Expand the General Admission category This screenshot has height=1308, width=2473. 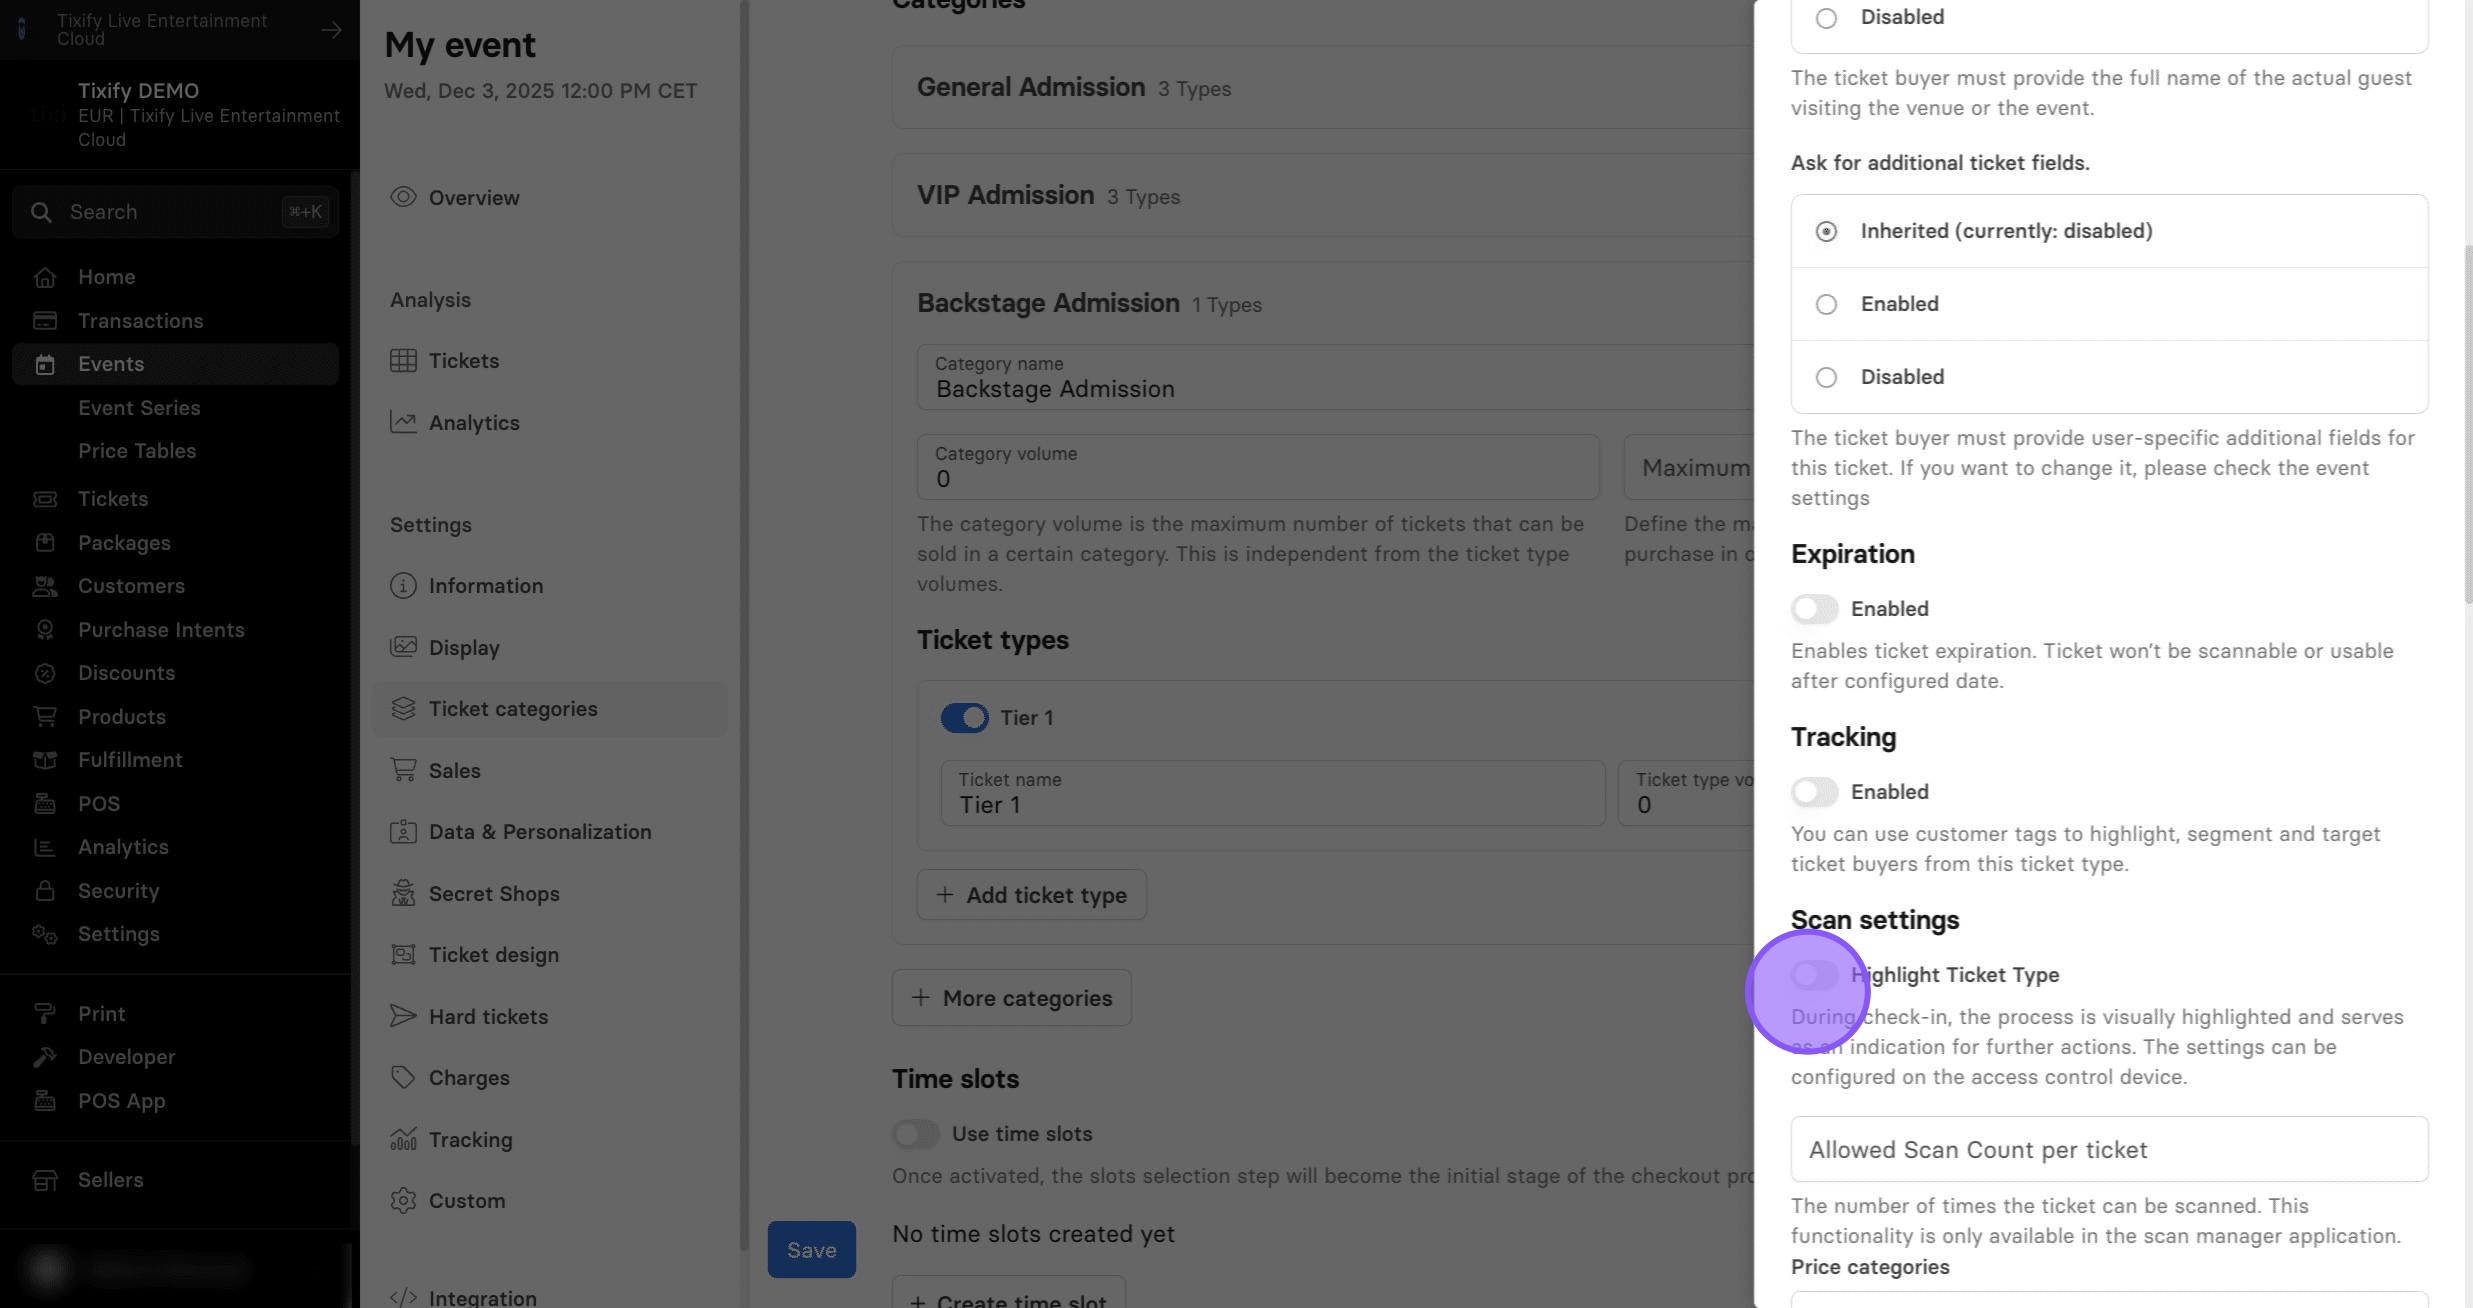[1322, 88]
